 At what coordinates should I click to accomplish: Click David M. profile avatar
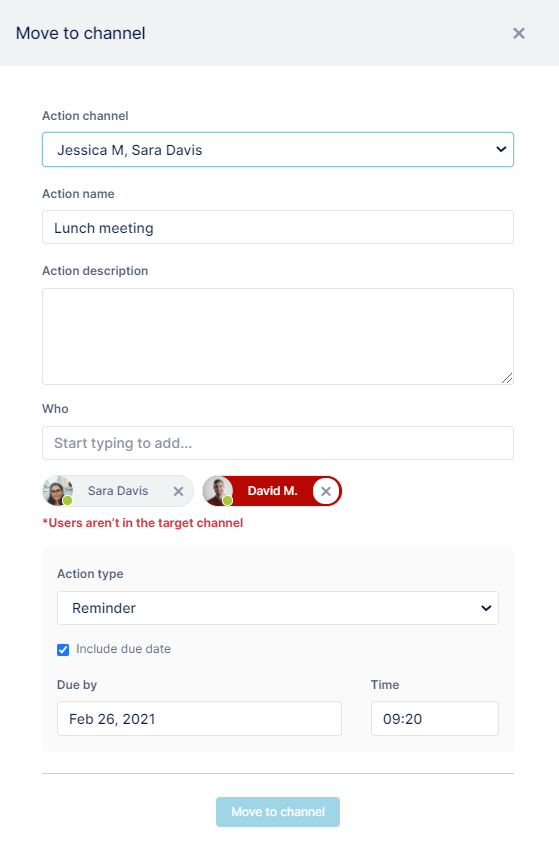click(x=218, y=491)
